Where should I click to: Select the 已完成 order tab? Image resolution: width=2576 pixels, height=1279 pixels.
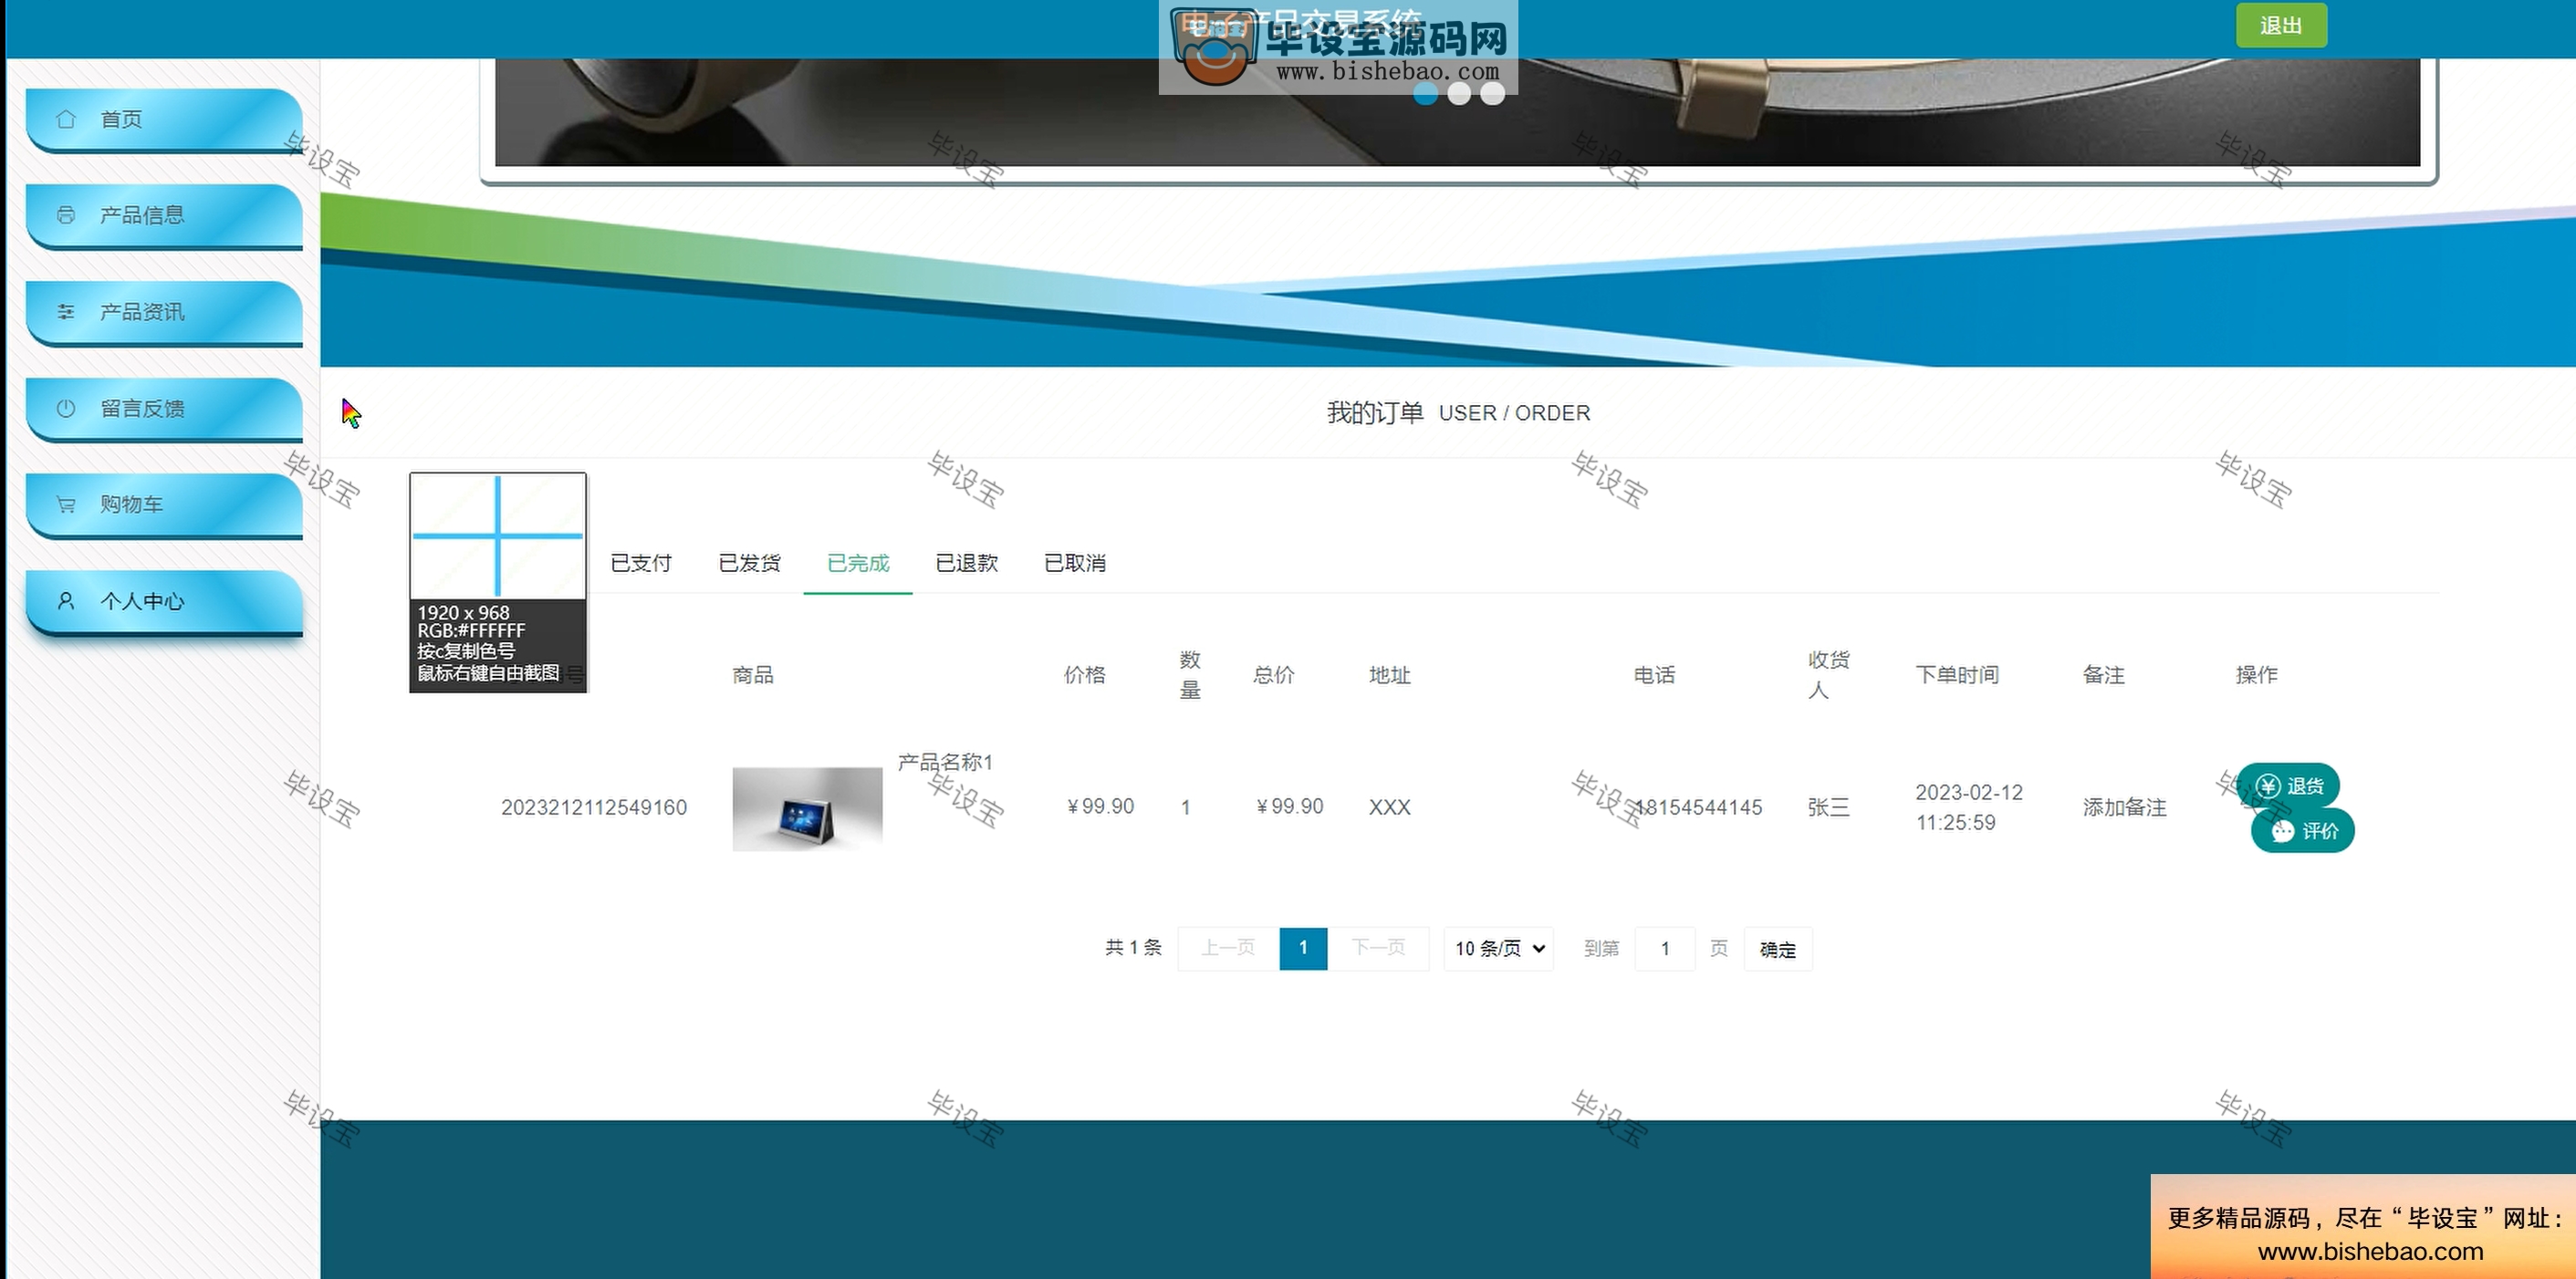click(858, 563)
